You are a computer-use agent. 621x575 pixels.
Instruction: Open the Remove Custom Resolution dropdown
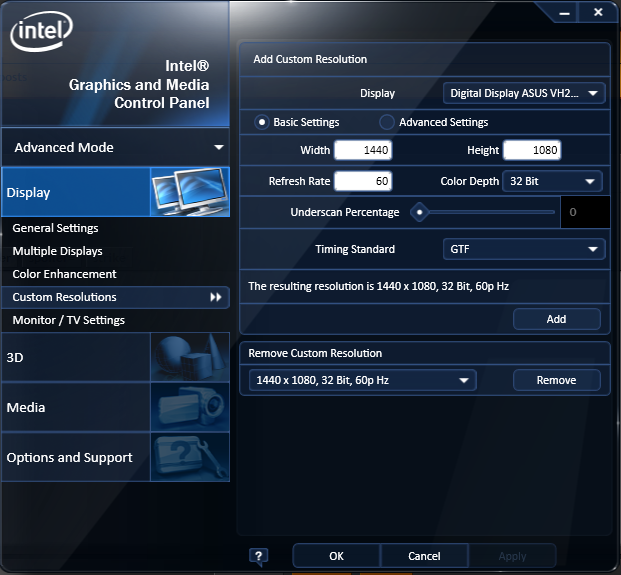click(x=362, y=380)
